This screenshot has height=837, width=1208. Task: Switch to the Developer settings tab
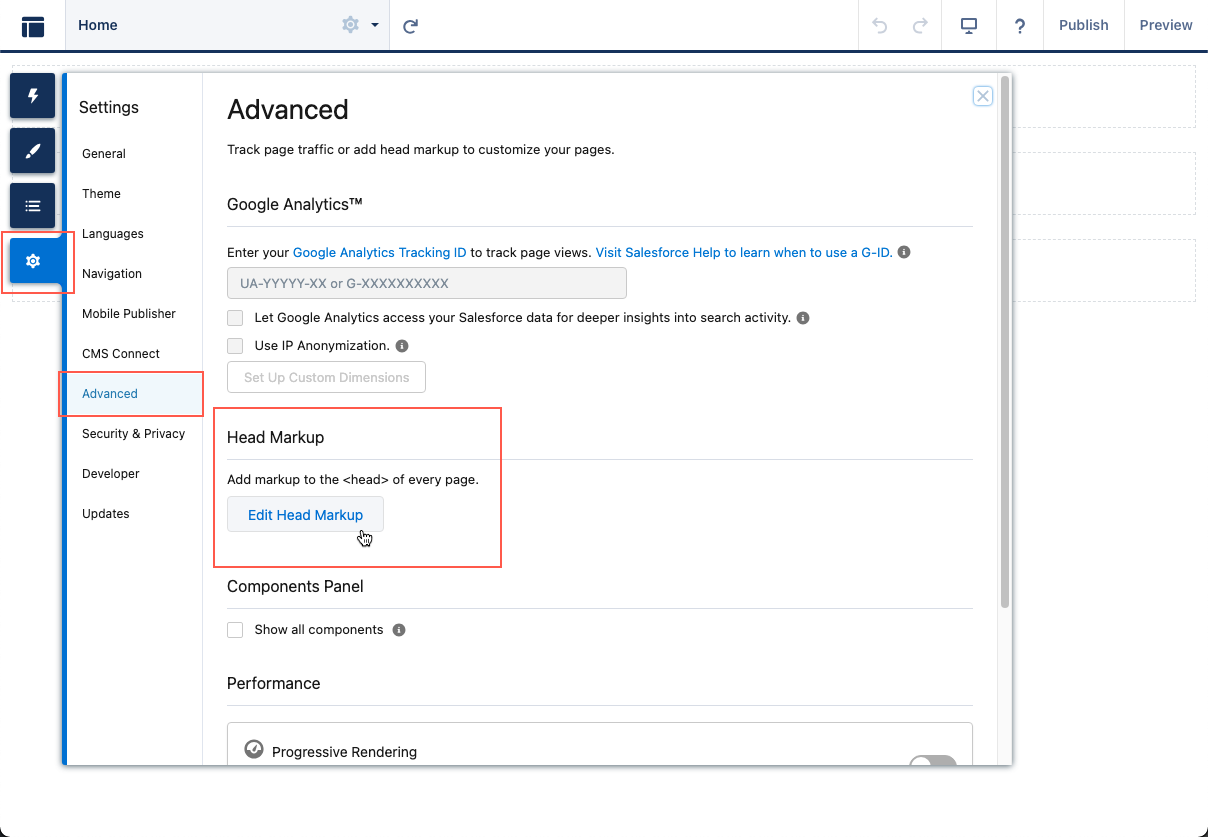[x=111, y=474]
